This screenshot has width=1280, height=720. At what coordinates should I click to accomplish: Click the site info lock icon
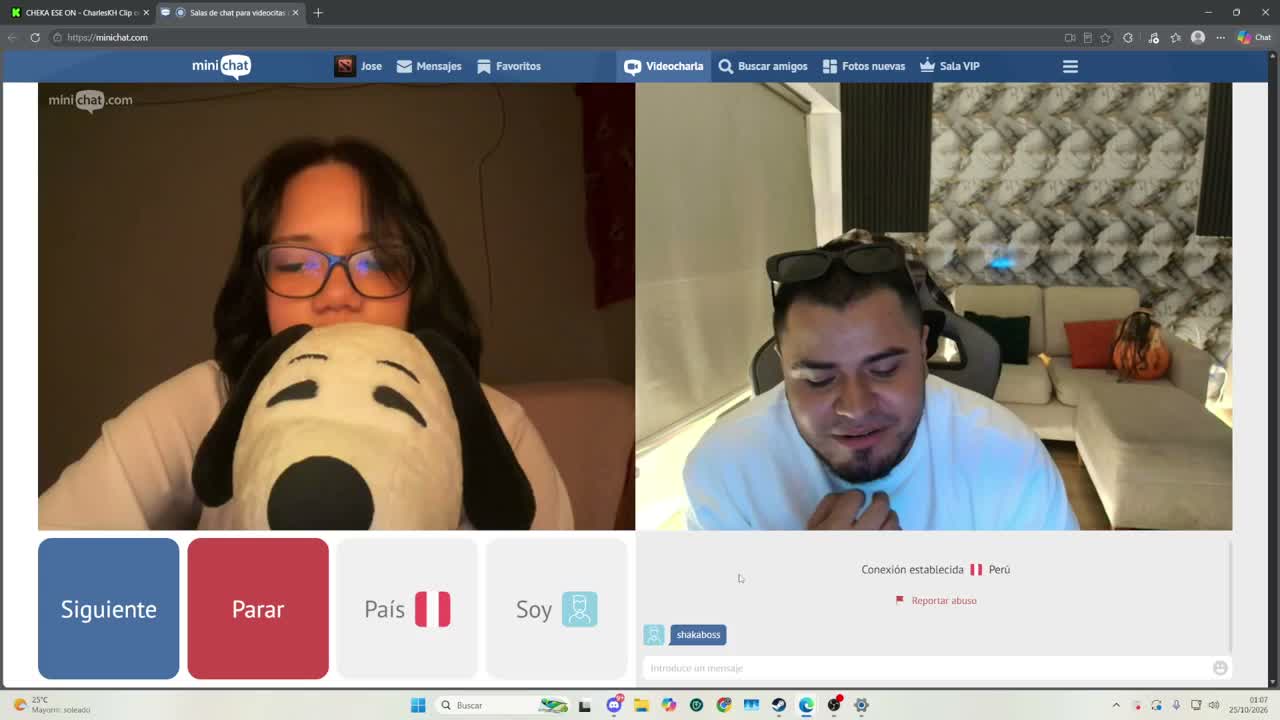click(58, 37)
